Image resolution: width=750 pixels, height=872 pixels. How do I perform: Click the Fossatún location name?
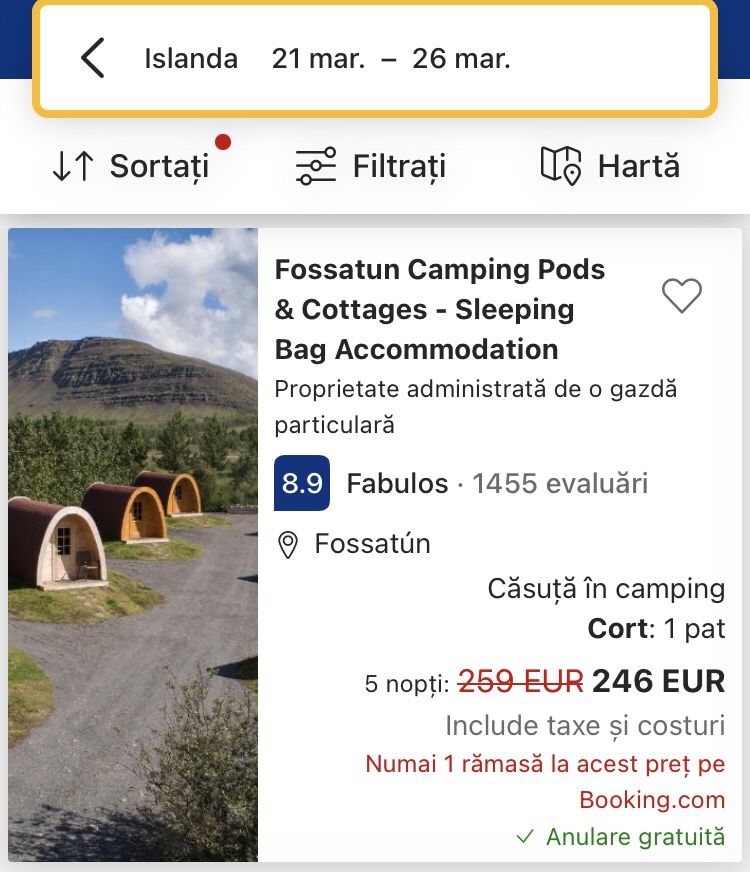click(x=372, y=545)
